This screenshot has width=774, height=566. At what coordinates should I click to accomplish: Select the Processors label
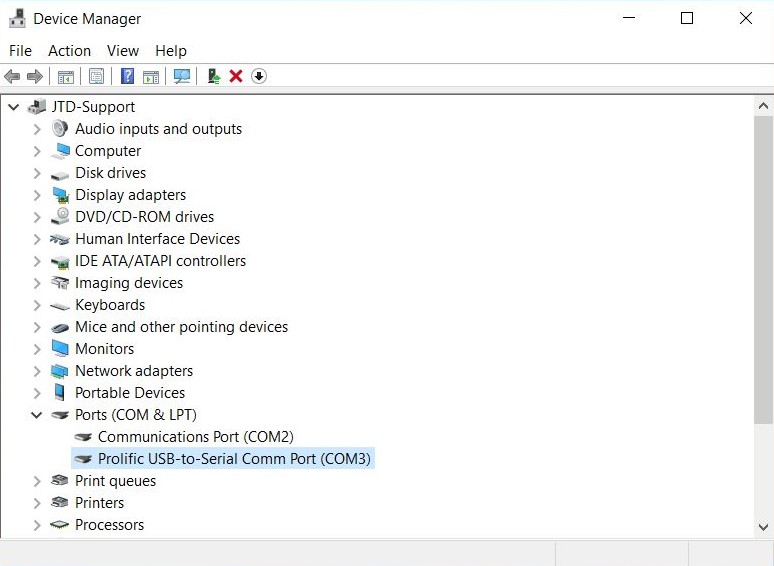[110, 525]
